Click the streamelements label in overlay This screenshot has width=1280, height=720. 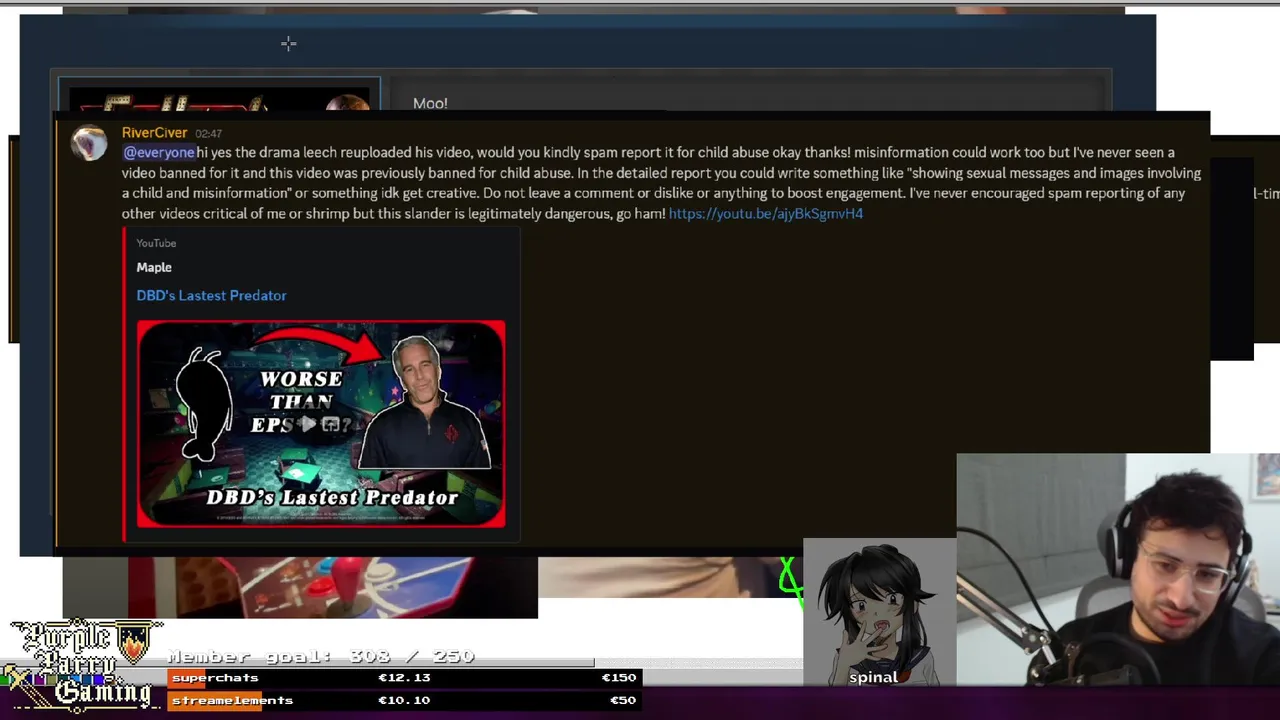click(232, 700)
